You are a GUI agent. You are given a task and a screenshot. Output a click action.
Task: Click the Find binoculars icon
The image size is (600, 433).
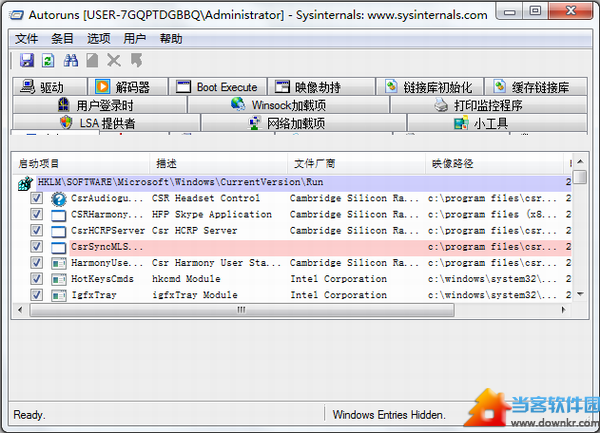71,60
